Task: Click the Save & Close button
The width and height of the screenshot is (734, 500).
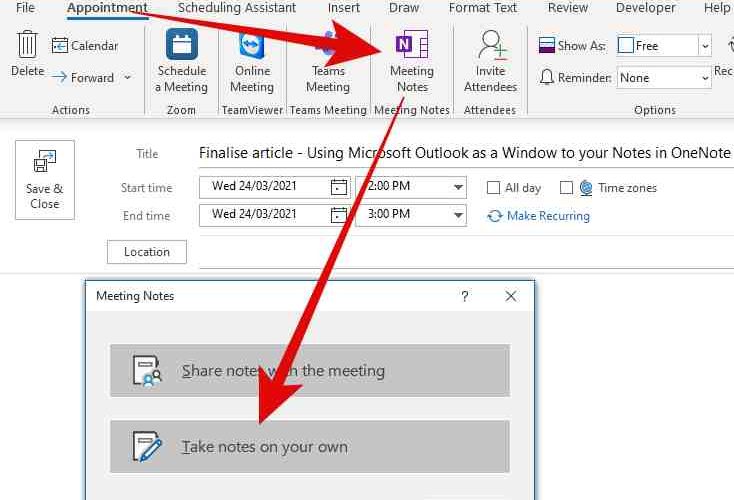Action: point(44,180)
